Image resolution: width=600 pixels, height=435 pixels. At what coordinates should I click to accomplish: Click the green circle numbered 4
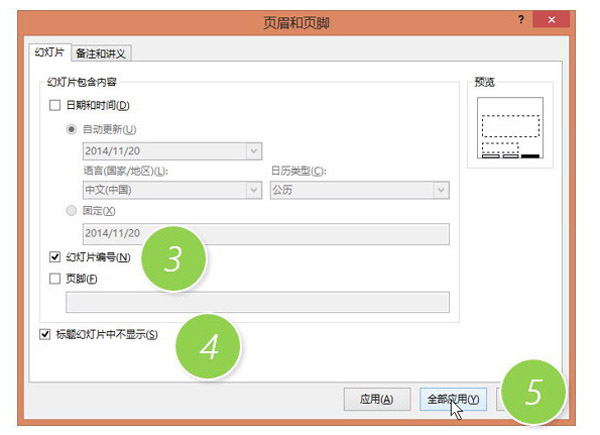(208, 346)
